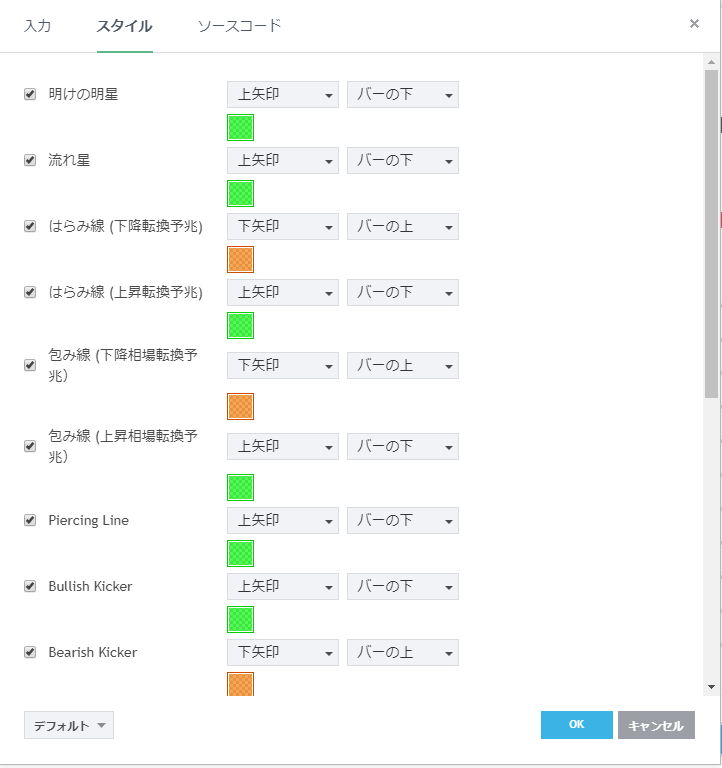Change the green swatch for Piercing Line
Viewport: 722px width, 768px height.
241,554
